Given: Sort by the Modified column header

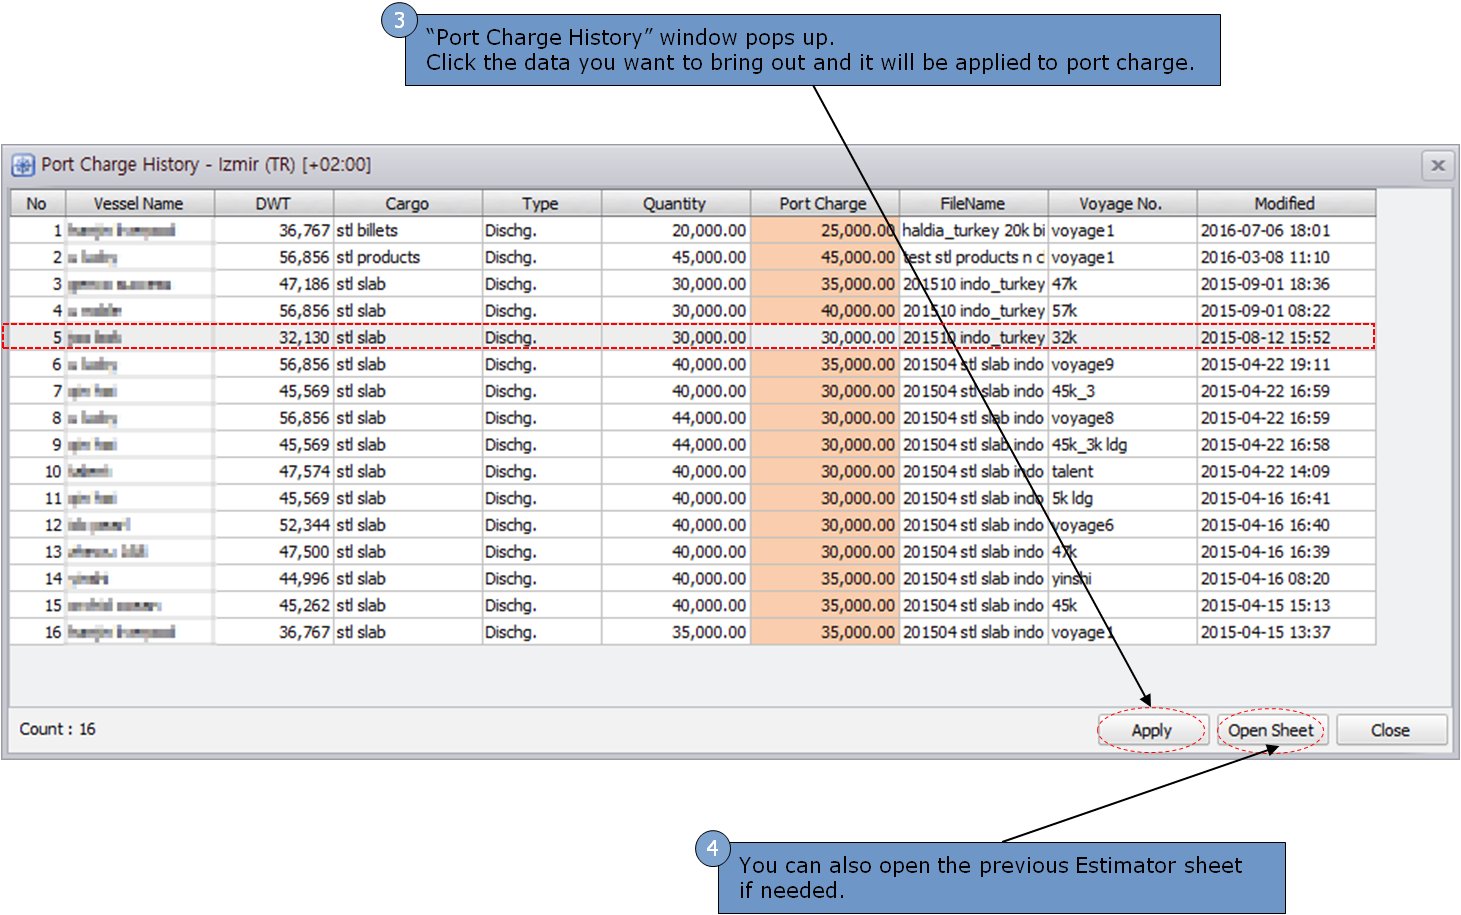Looking at the screenshot, I should point(1285,202).
